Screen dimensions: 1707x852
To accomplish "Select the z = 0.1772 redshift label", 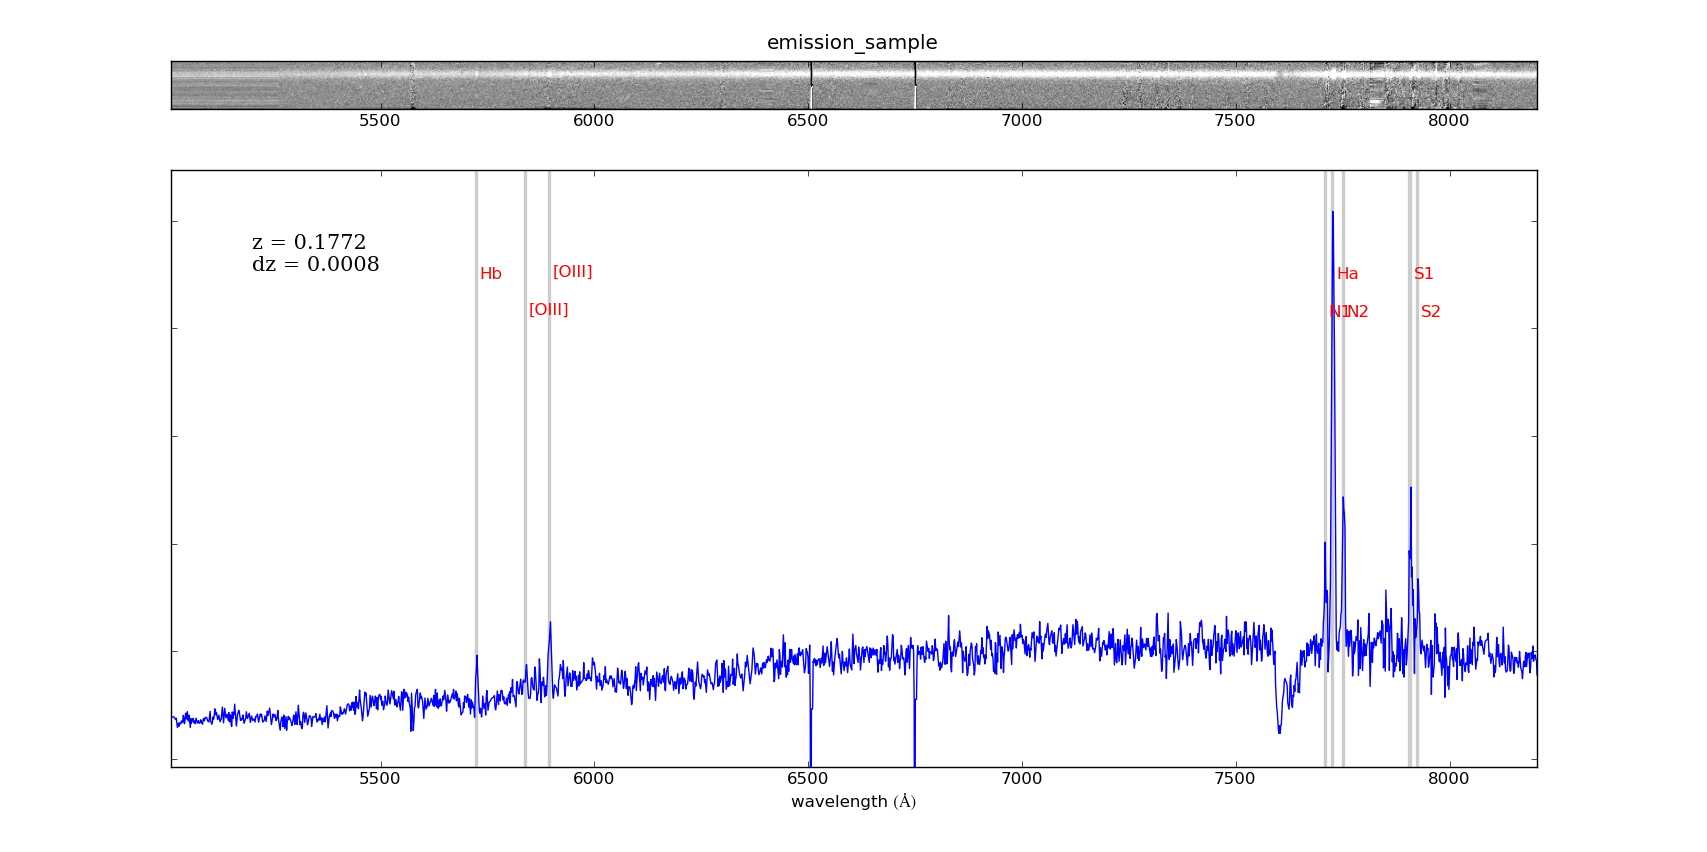I will [309, 243].
